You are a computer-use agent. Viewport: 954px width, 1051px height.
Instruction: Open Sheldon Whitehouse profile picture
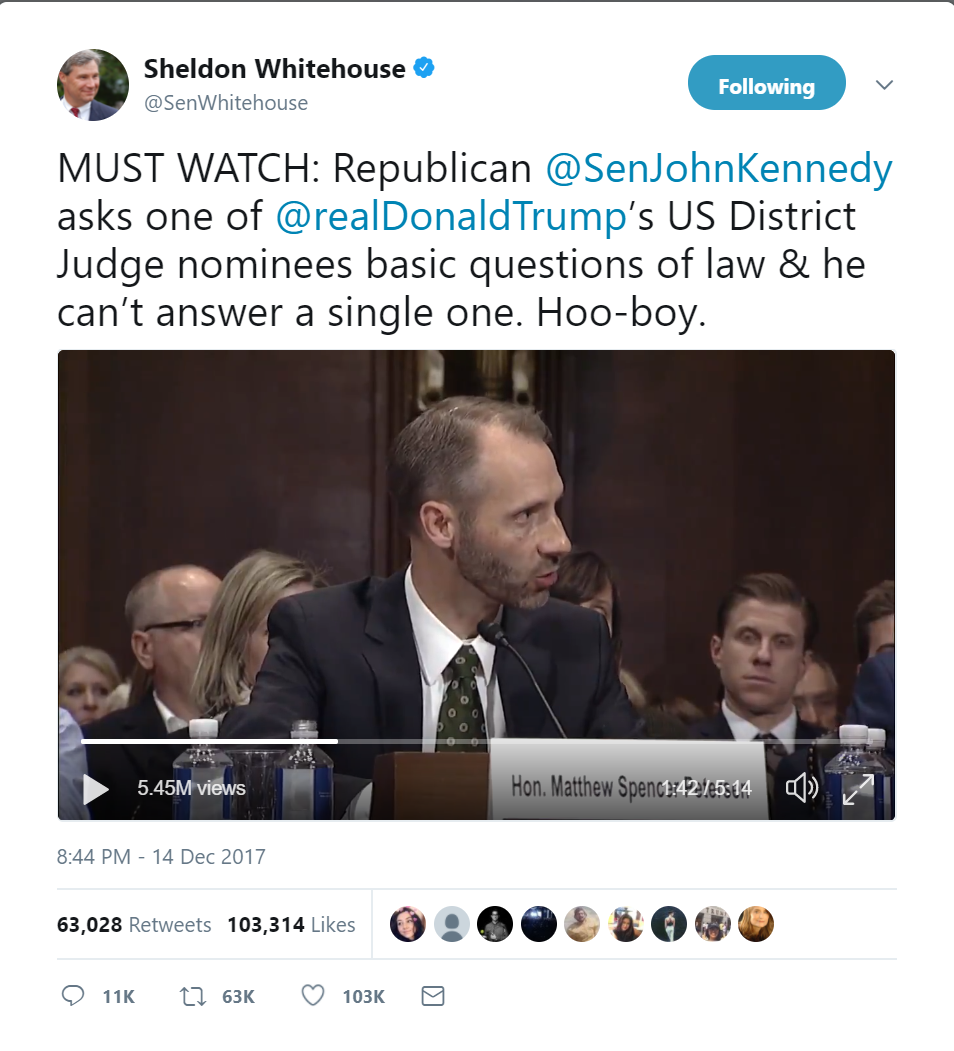93,85
